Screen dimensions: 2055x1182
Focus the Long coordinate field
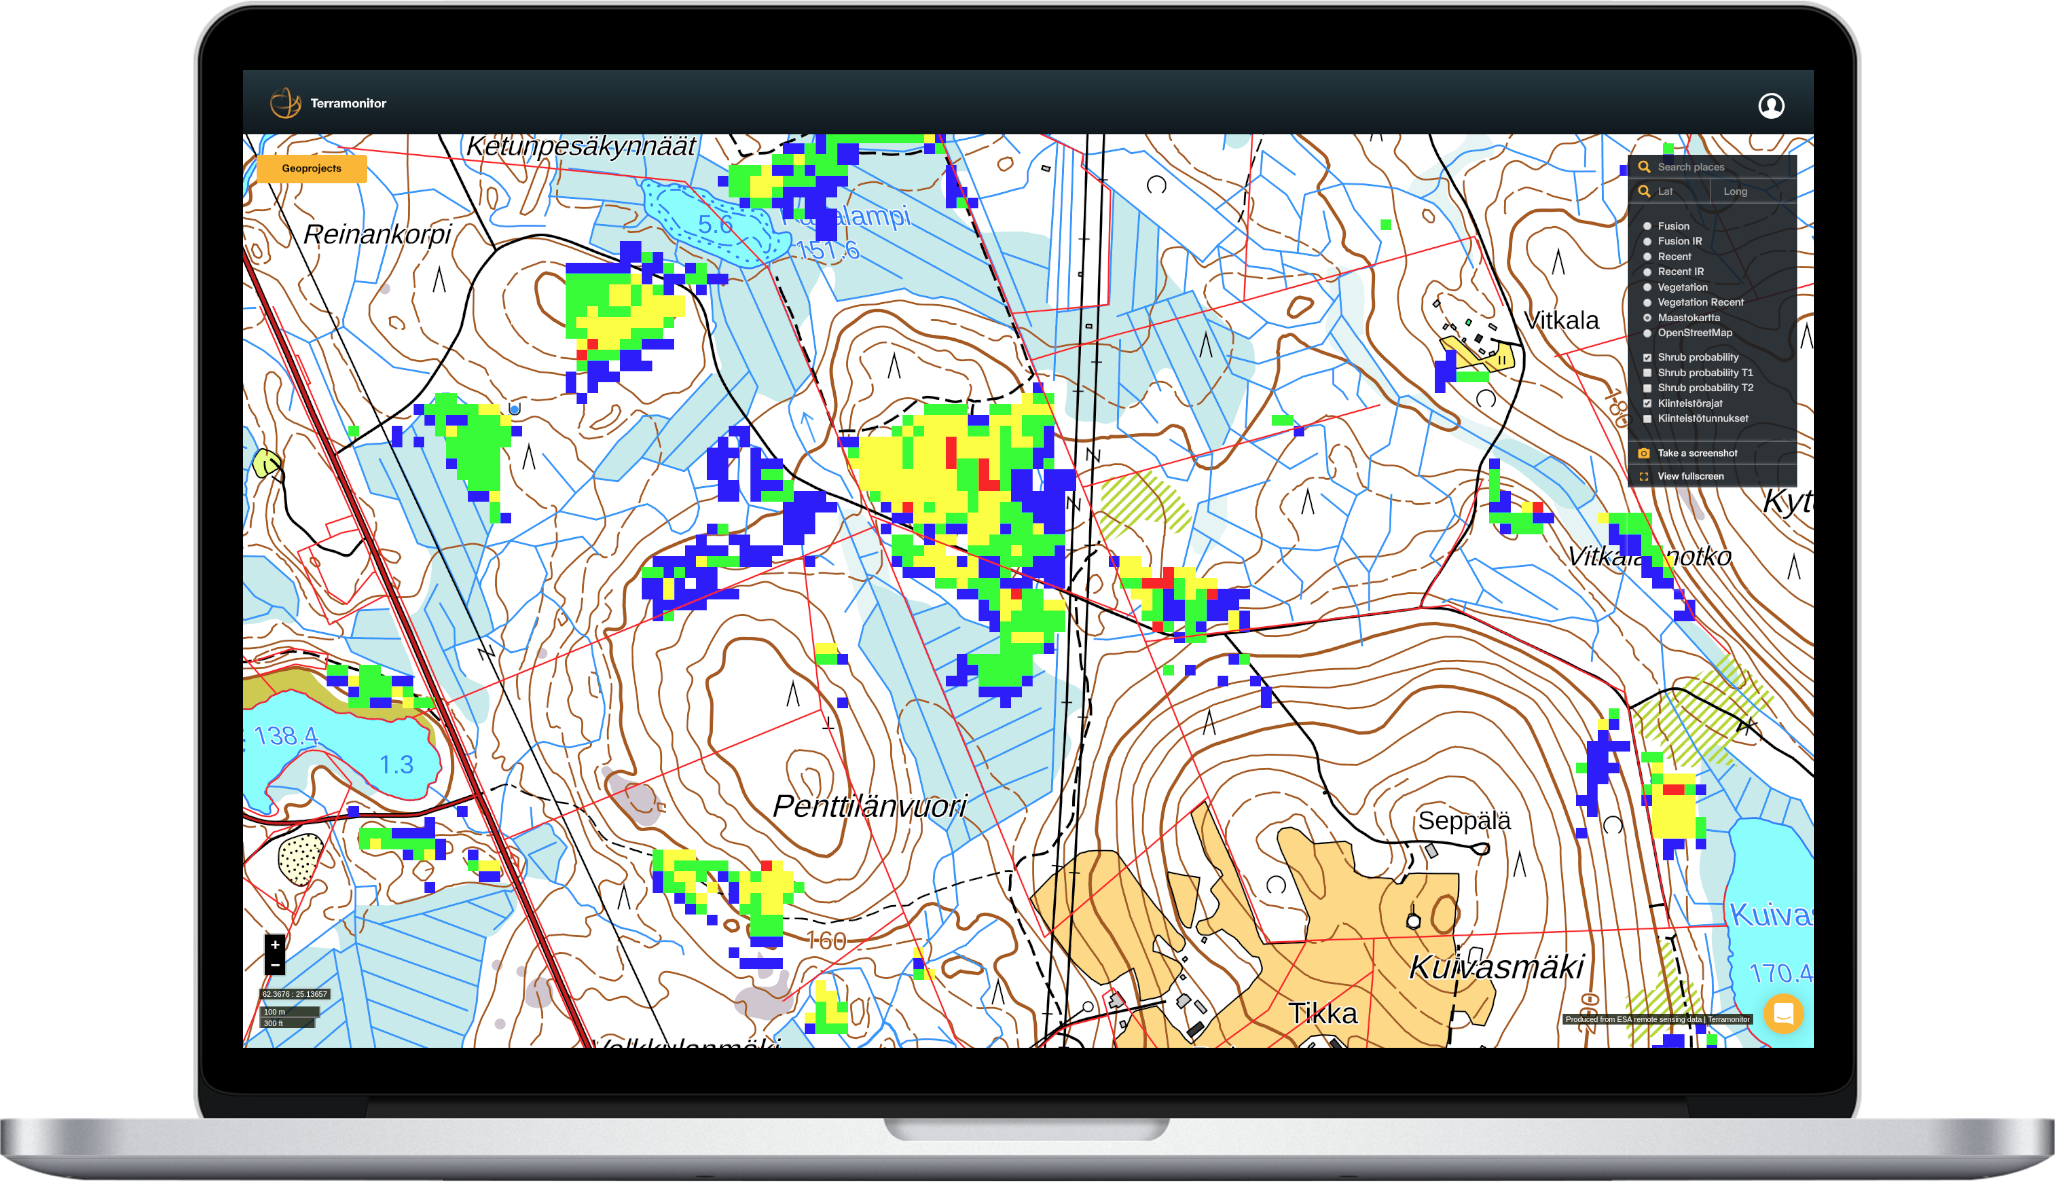(1754, 191)
